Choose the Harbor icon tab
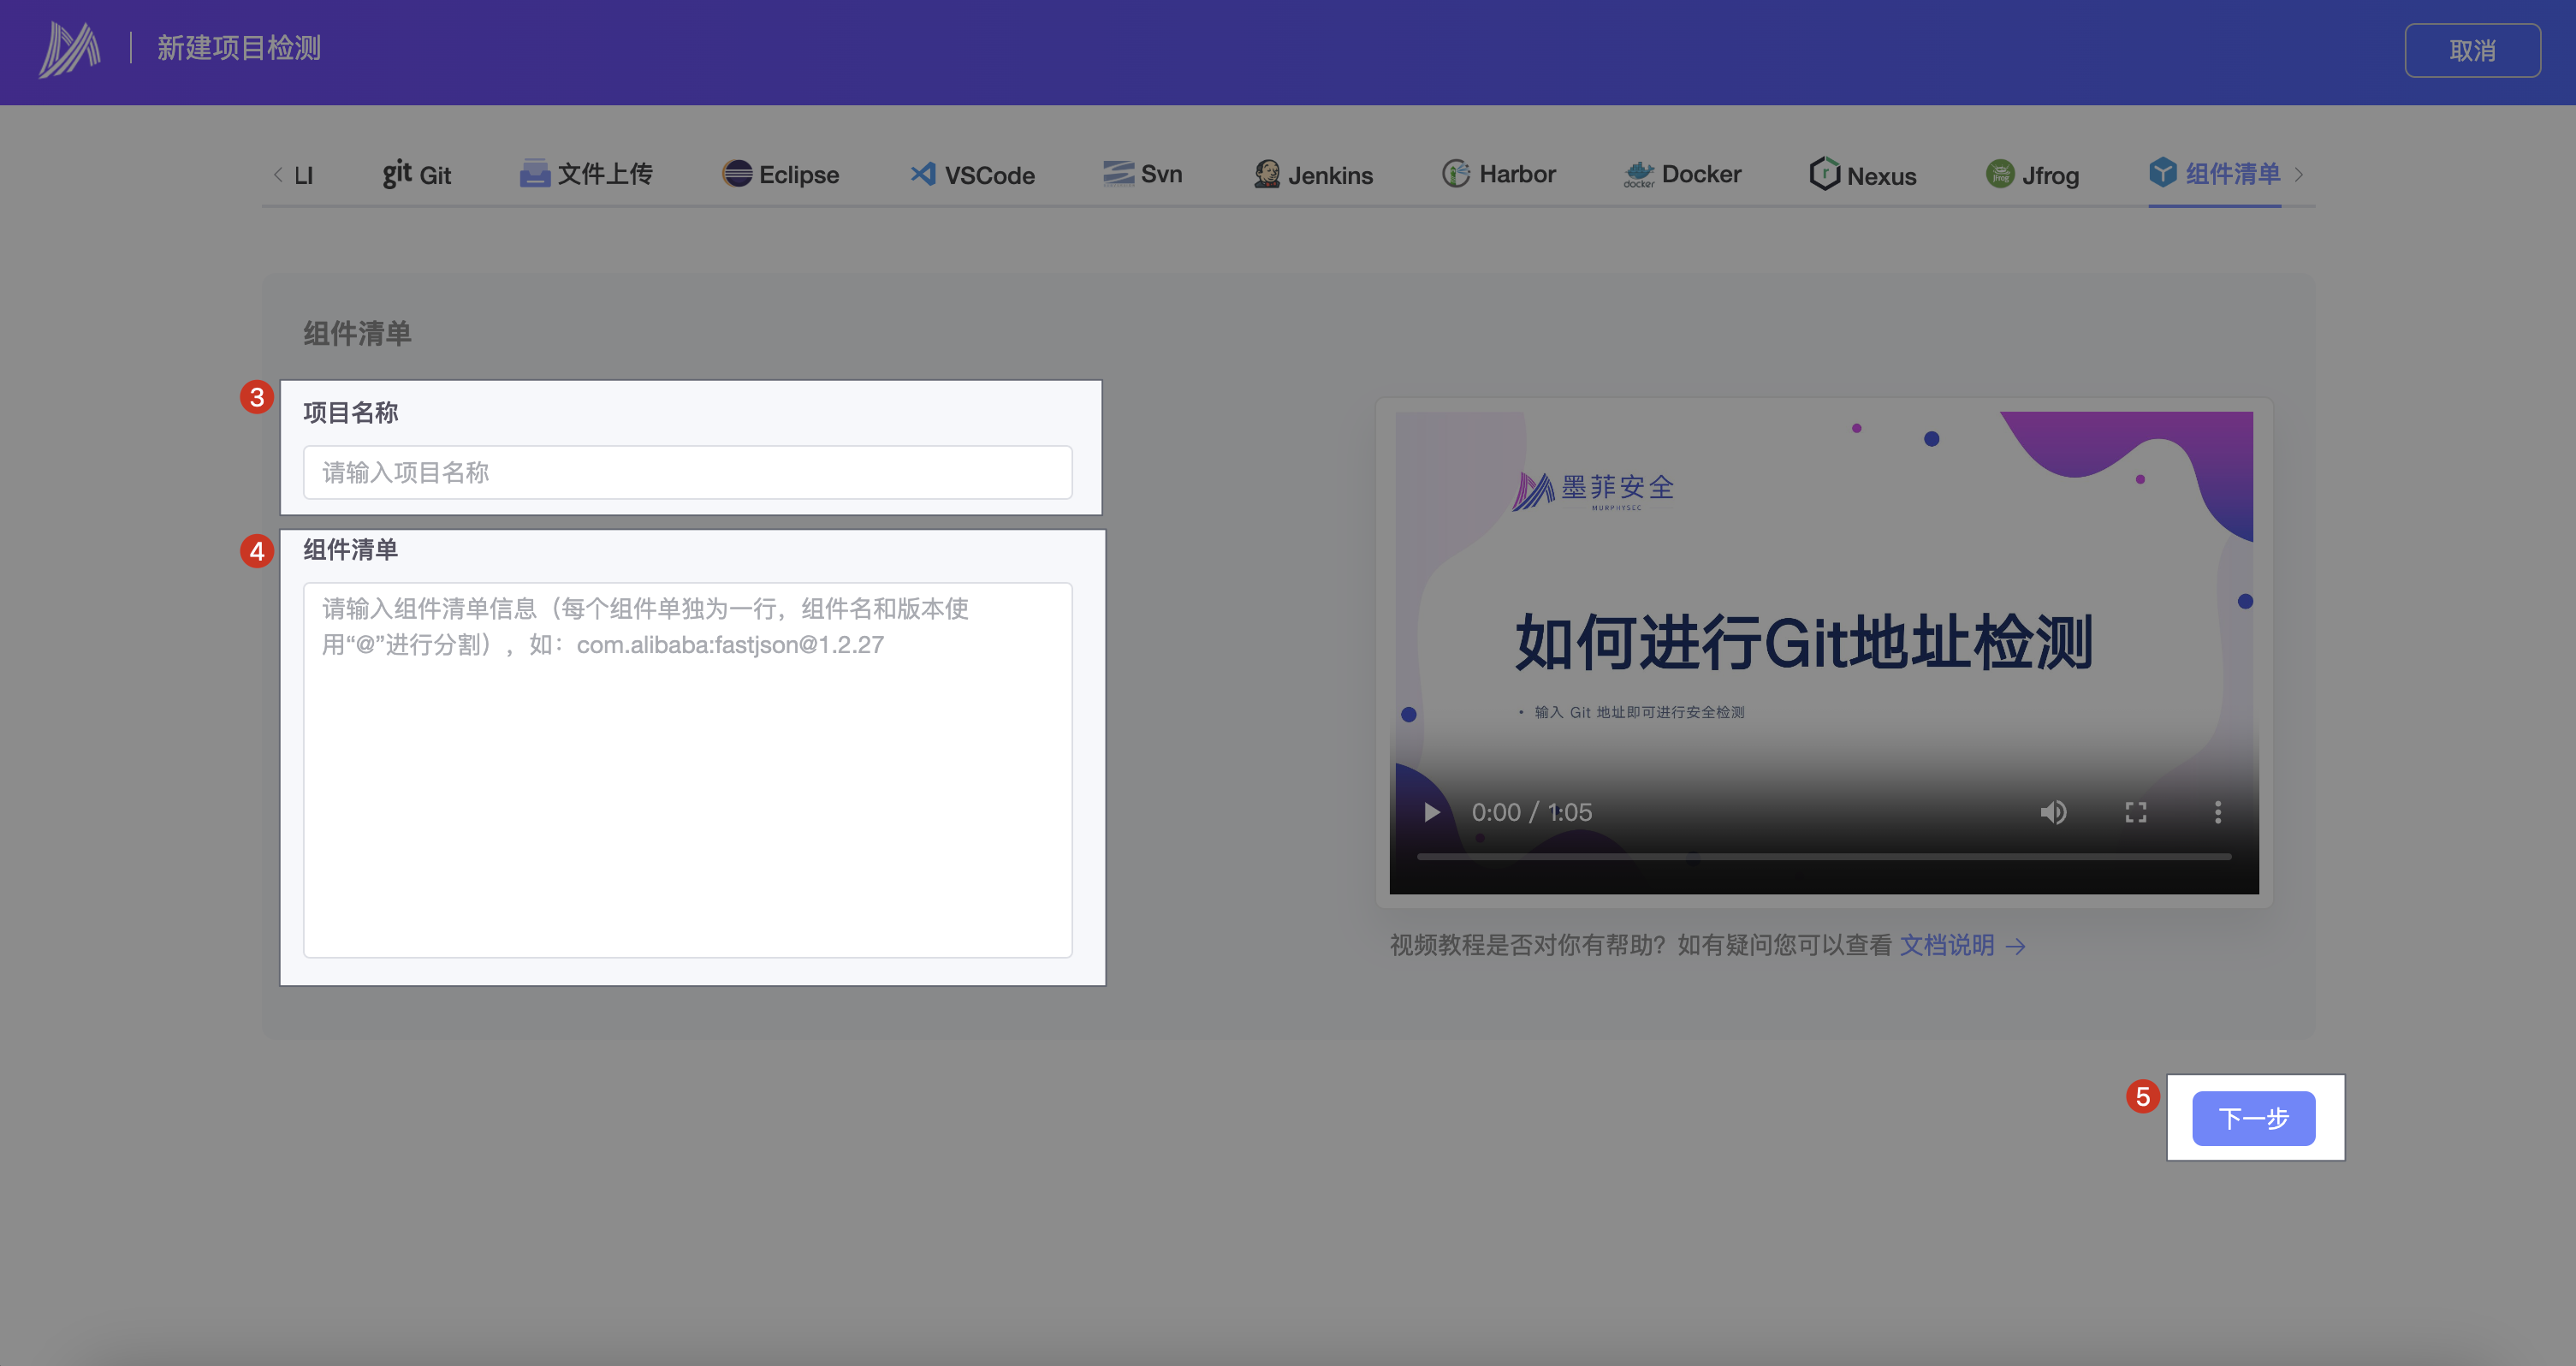2576x1366 pixels. click(1455, 174)
